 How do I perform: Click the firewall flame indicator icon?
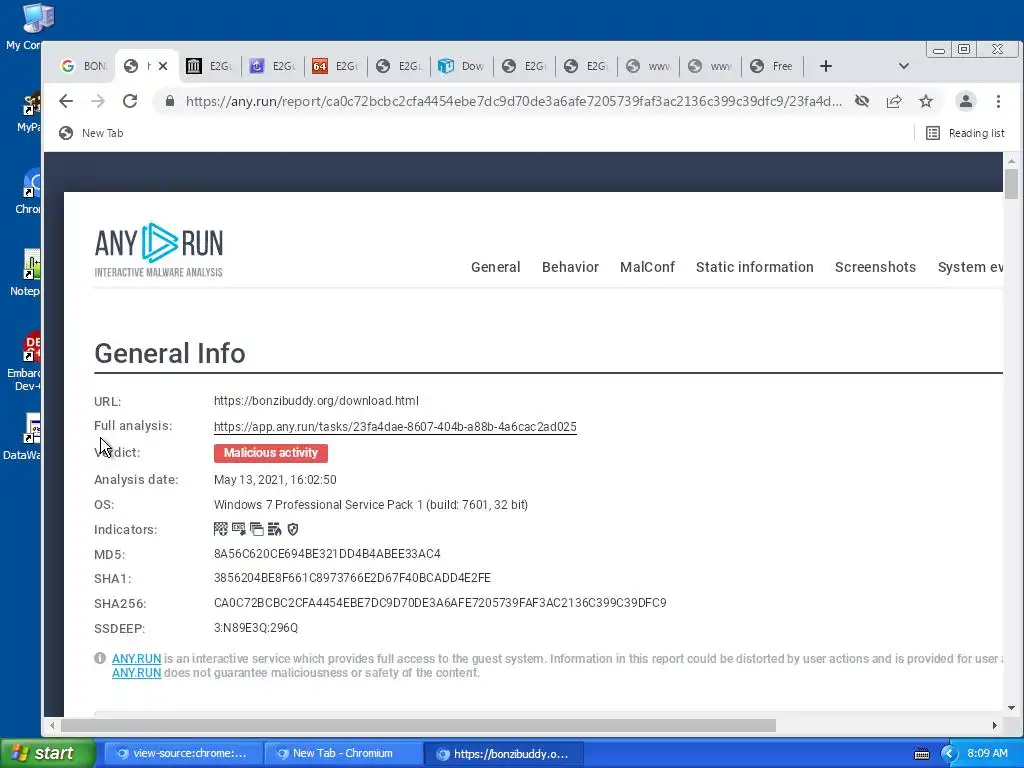point(274,529)
